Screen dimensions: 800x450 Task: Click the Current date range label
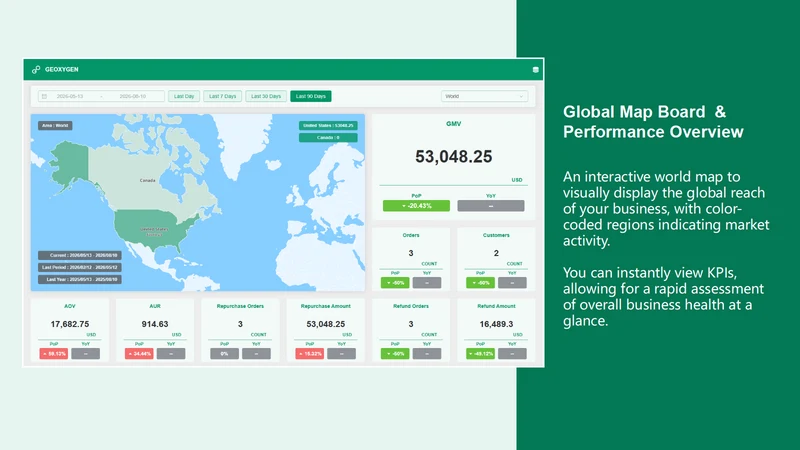80,255
